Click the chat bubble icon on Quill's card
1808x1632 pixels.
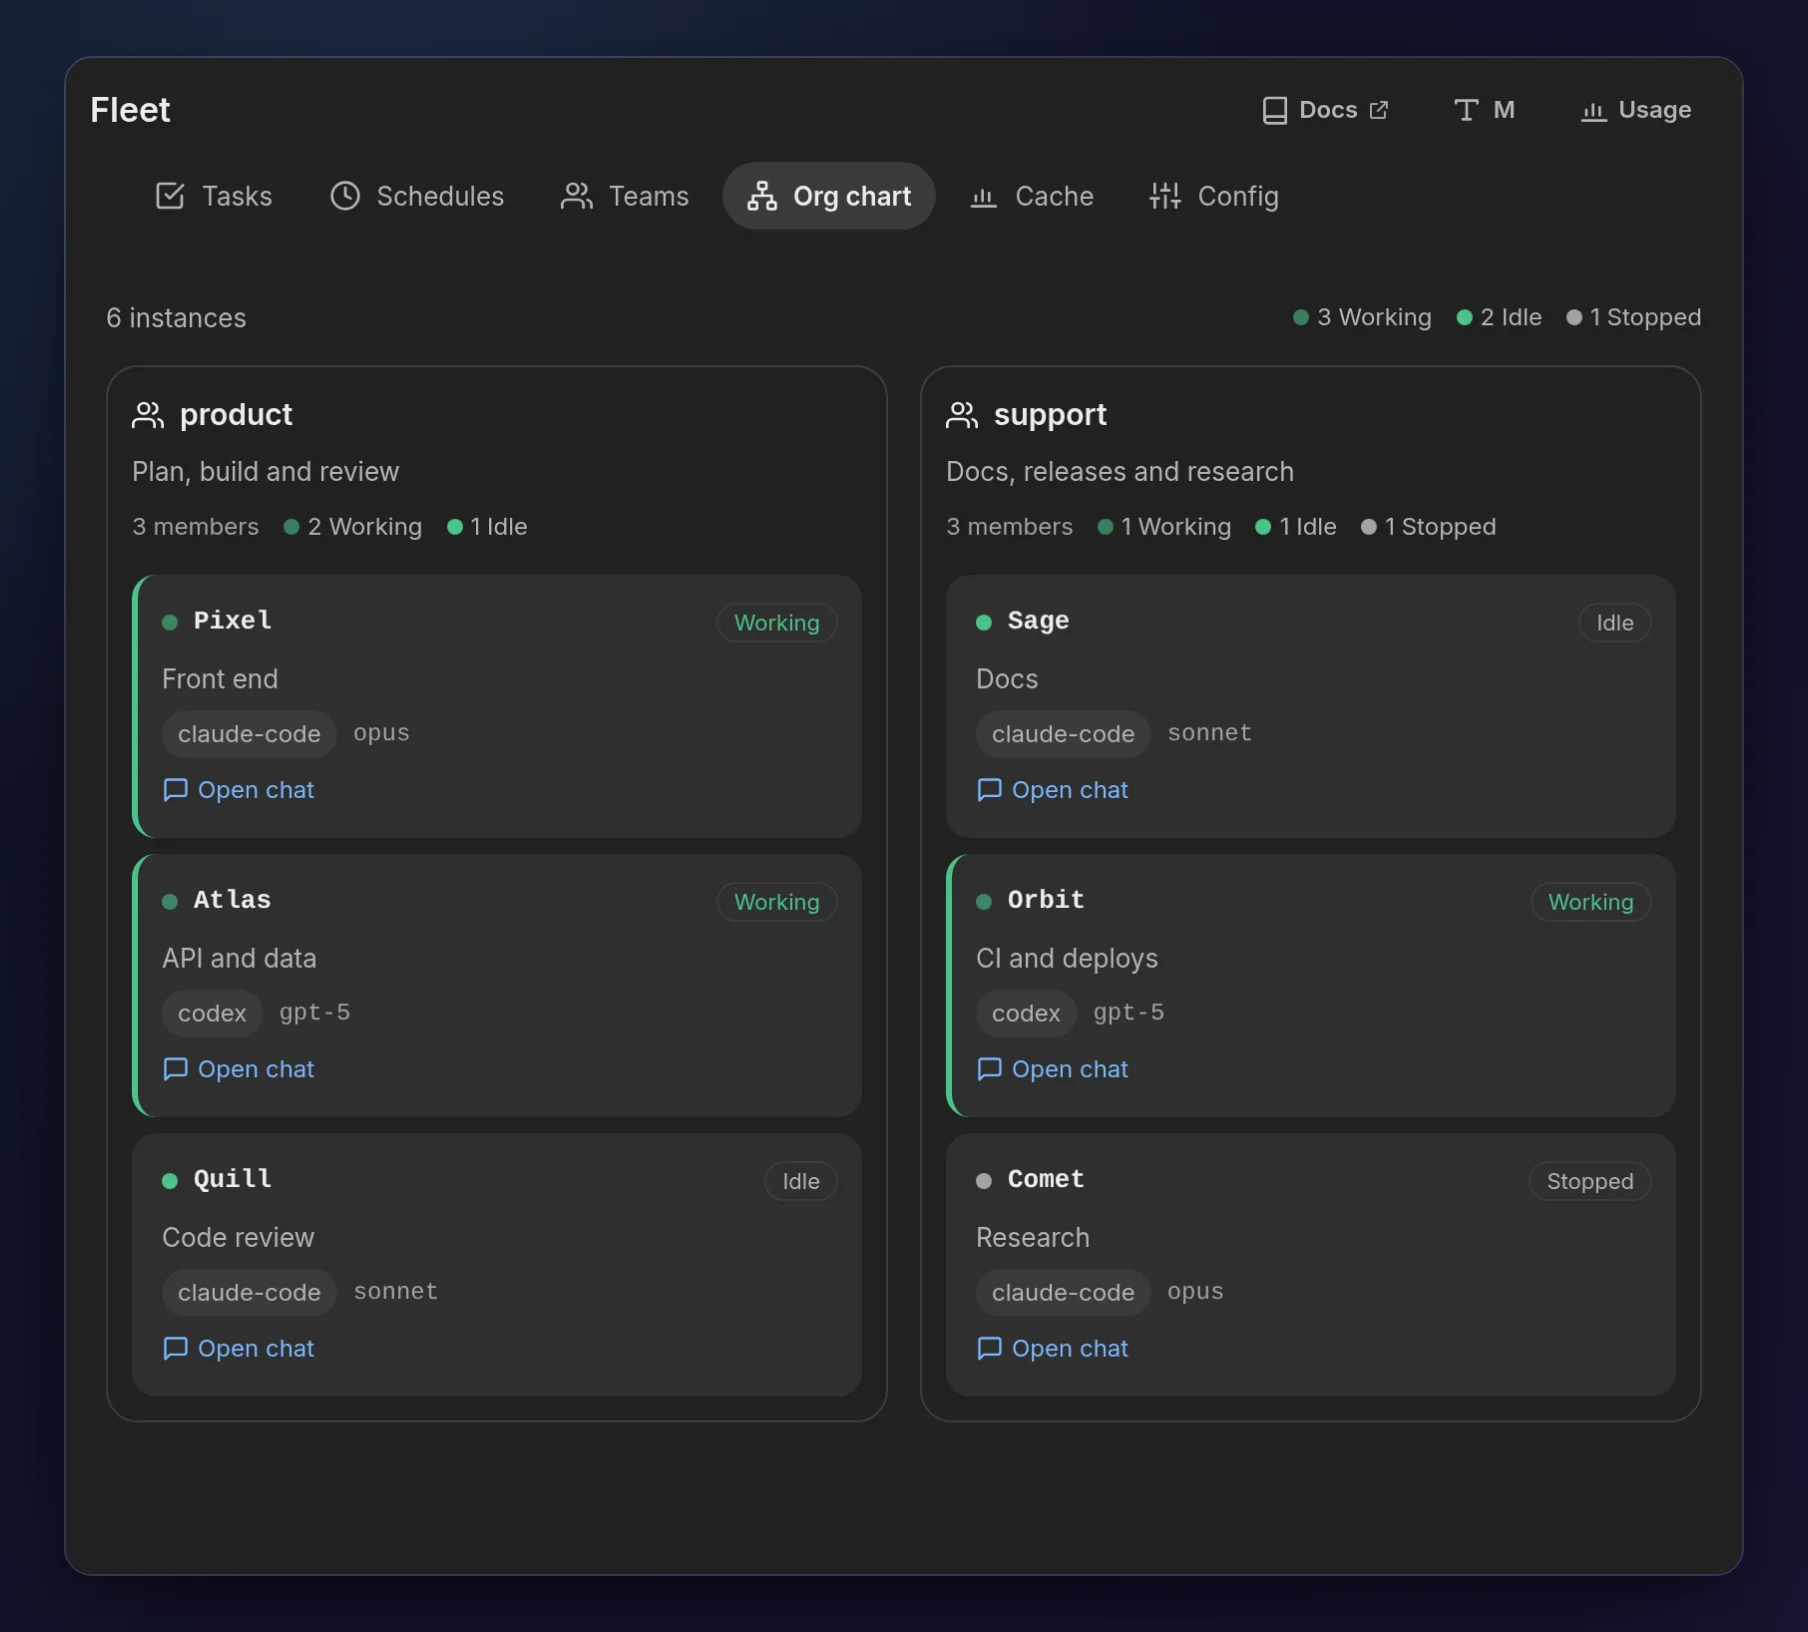pyautogui.click(x=175, y=1348)
